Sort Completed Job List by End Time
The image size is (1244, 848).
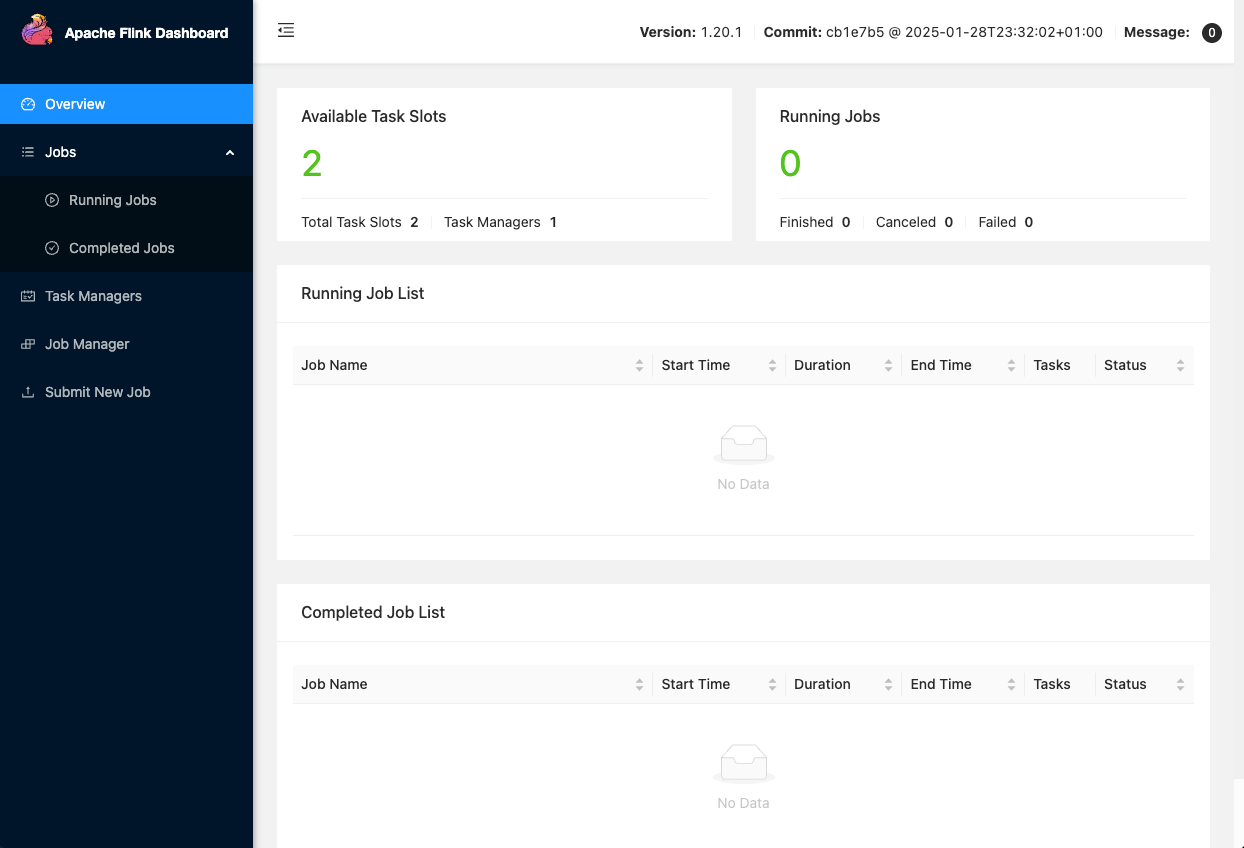tap(1012, 685)
